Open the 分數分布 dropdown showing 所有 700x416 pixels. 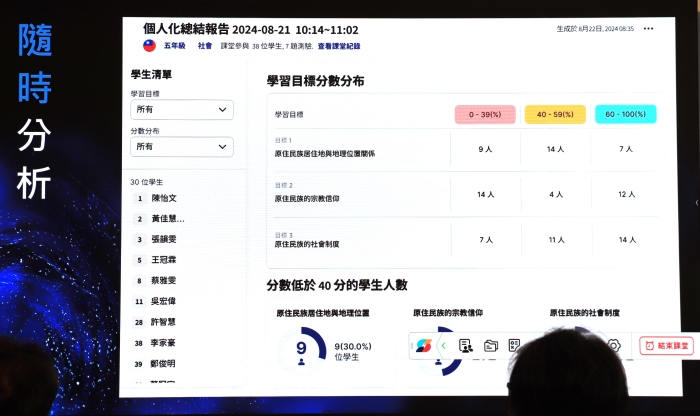(182, 146)
